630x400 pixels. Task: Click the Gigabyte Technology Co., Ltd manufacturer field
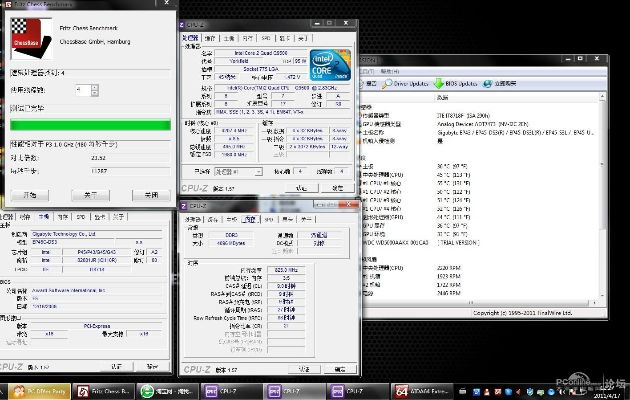pyautogui.click(x=96, y=234)
